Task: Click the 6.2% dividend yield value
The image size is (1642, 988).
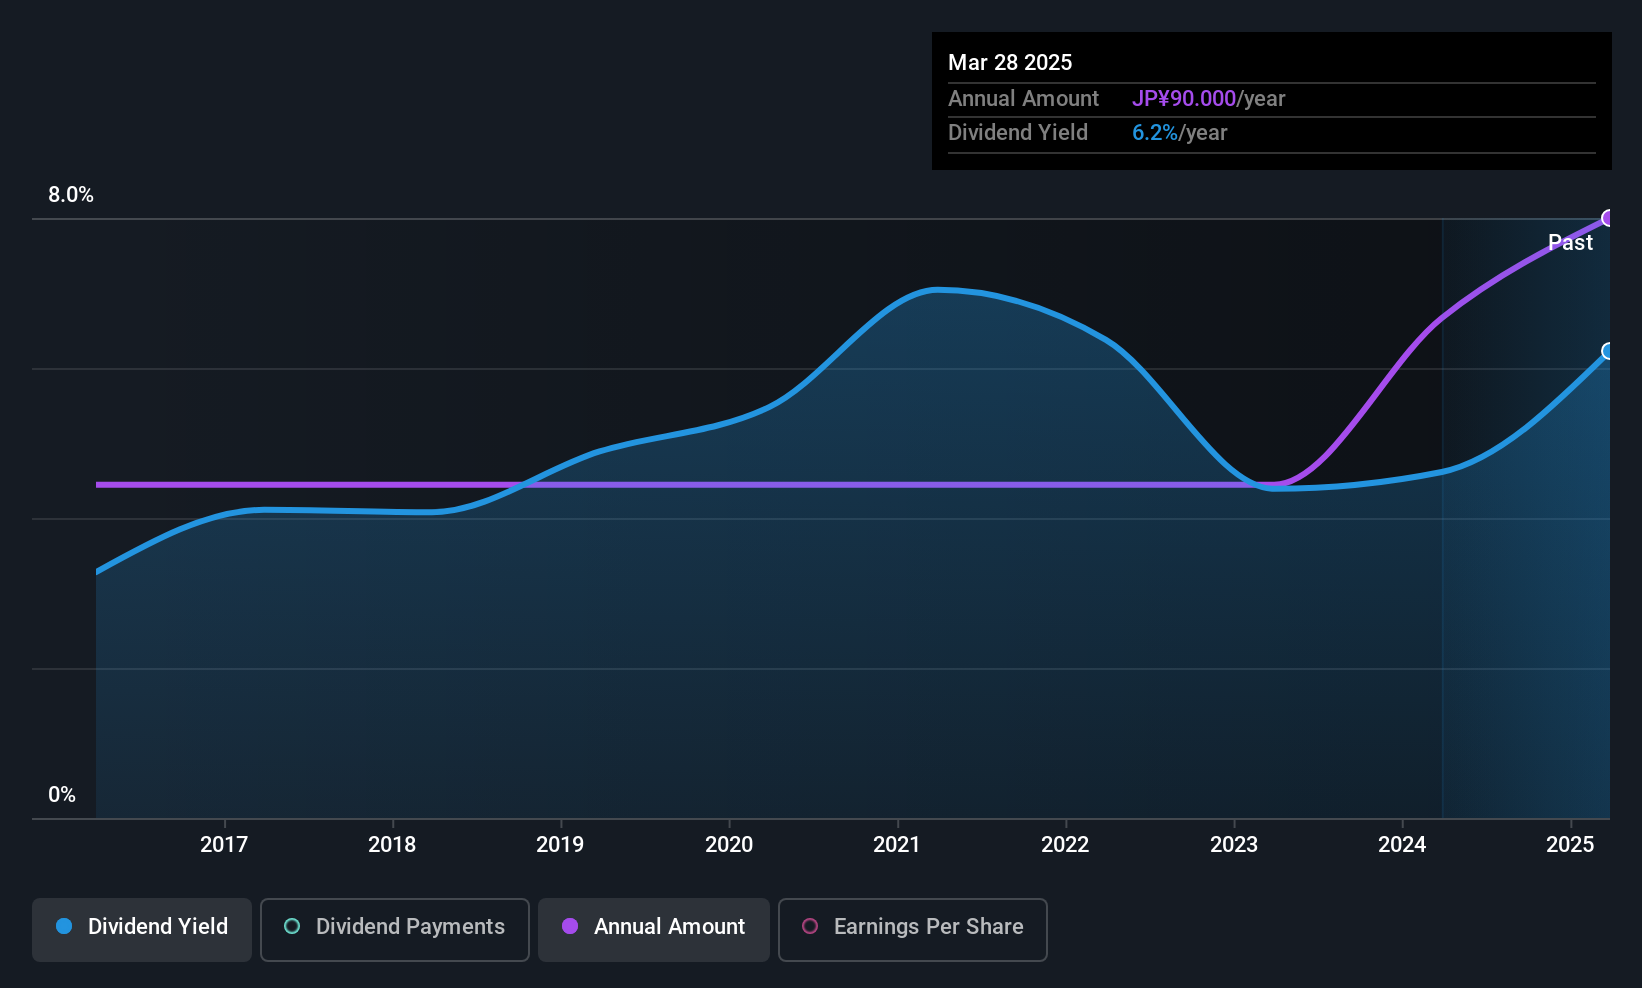Action: [1155, 133]
